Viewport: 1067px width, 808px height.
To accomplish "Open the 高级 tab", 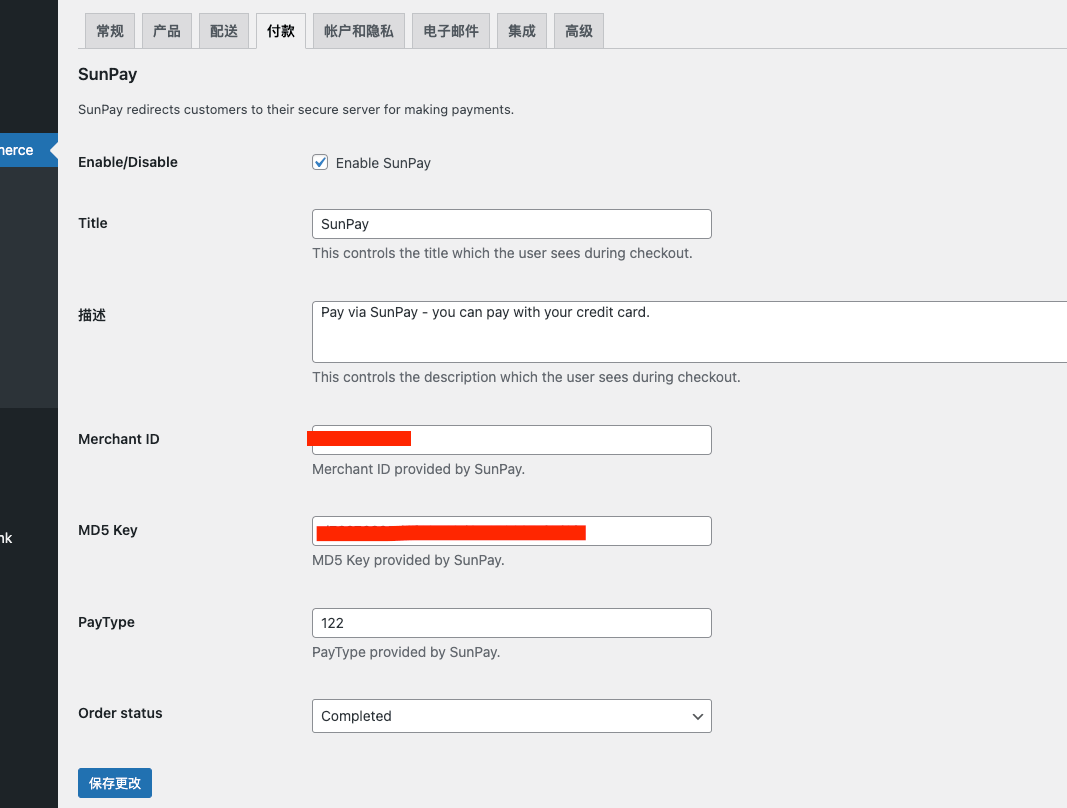I will coord(579,31).
